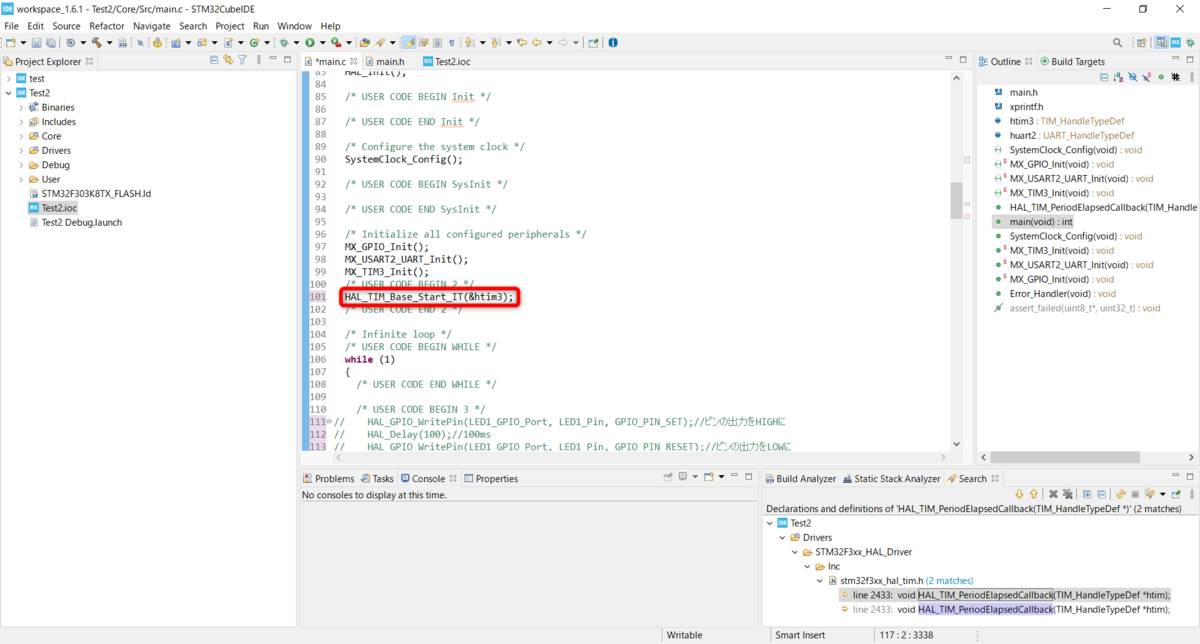1200x644 pixels.
Task: Toggle Mark Occurrences highlighter icon
Action: click(x=408, y=43)
